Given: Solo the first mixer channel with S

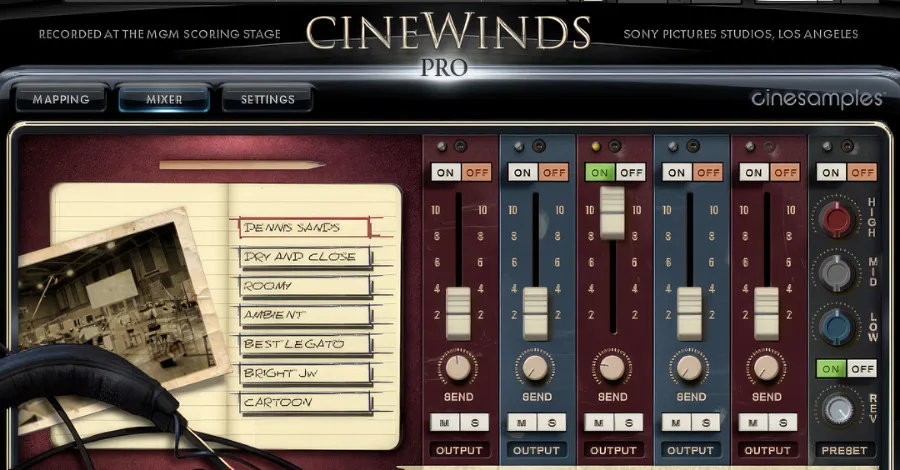Looking at the screenshot, I should point(474,422).
